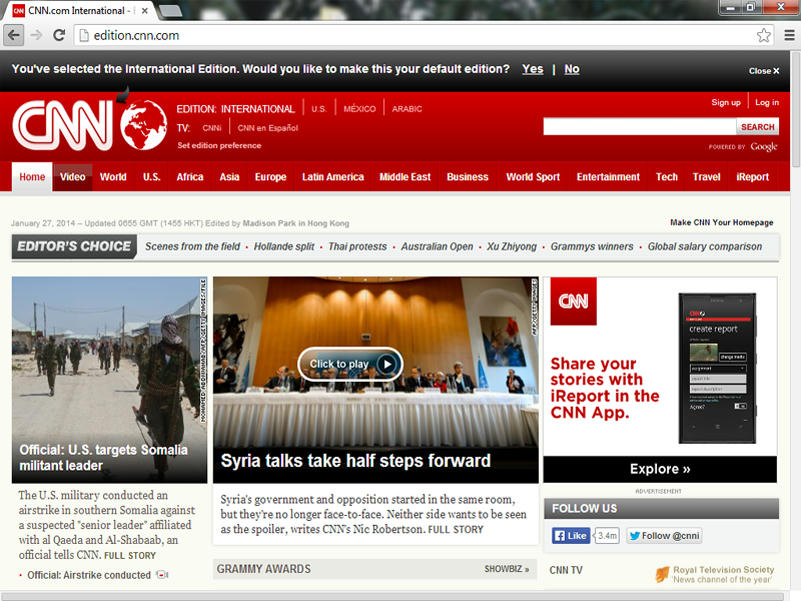Open the Business section
The height and width of the screenshot is (601, 801).
[x=467, y=177]
